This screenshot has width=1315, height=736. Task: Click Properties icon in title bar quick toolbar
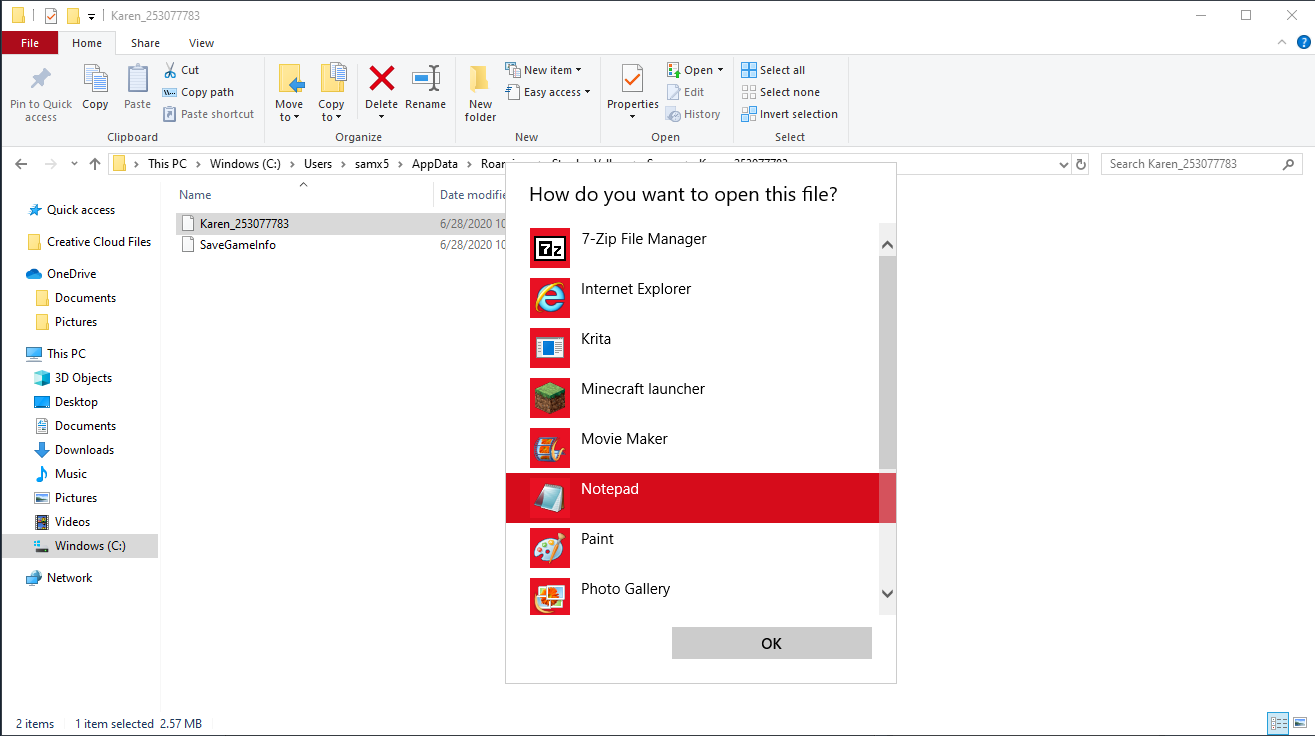pos(51,16)
